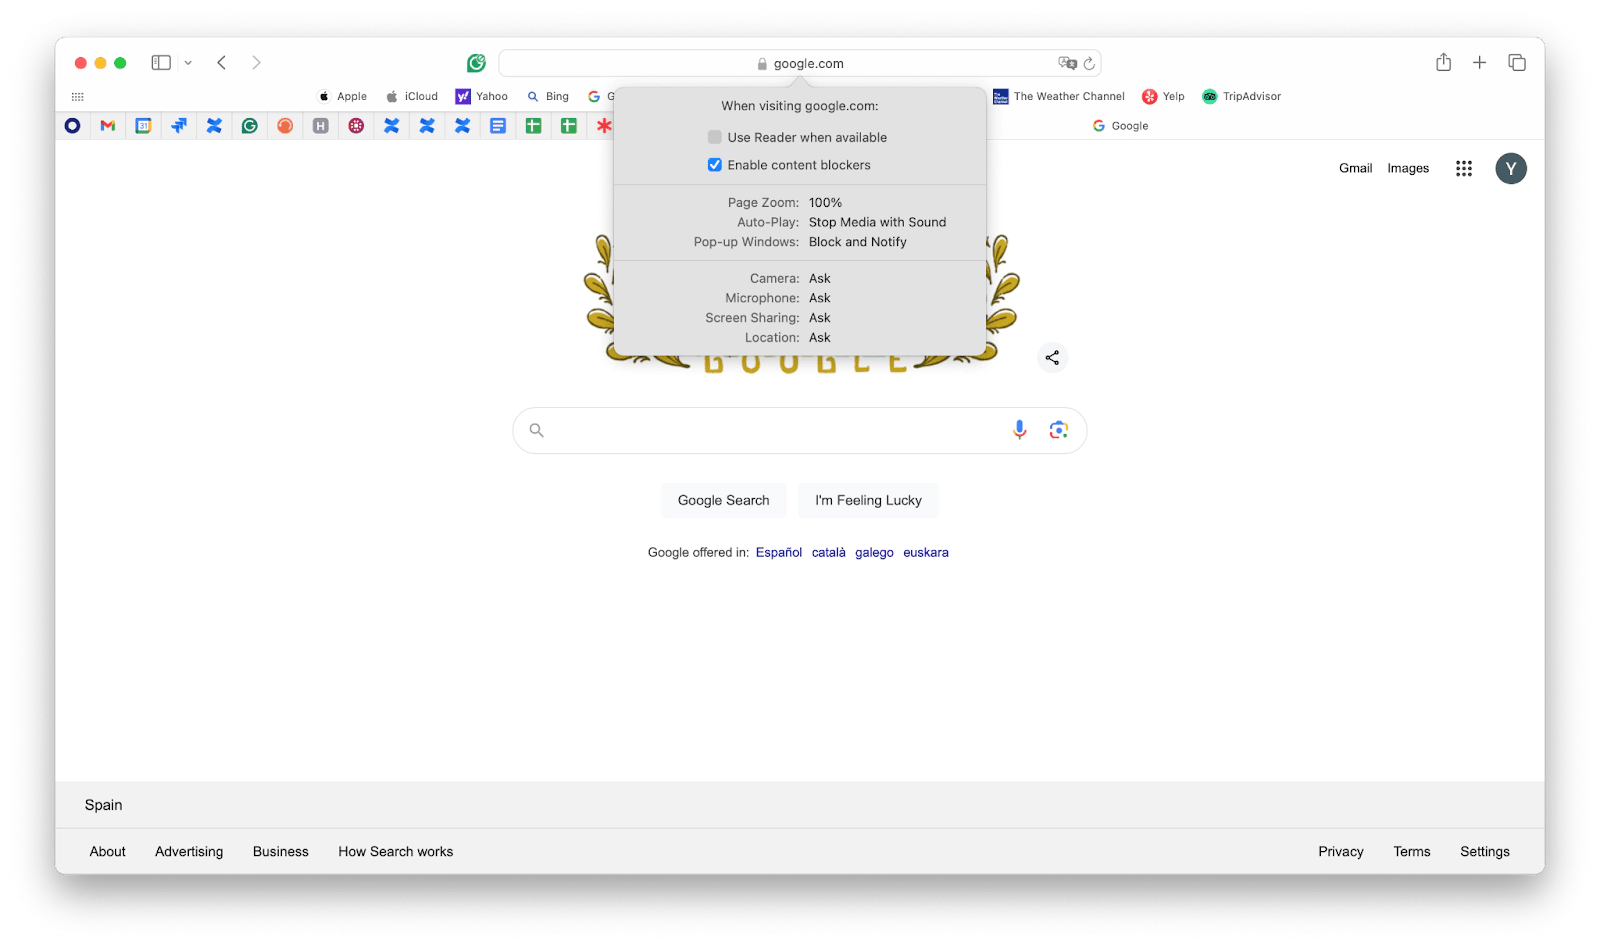Open the iCloud favorite bookmark
Viewport: 1600px width, 947px height.
pyautogui.click(x=412, y=97)
